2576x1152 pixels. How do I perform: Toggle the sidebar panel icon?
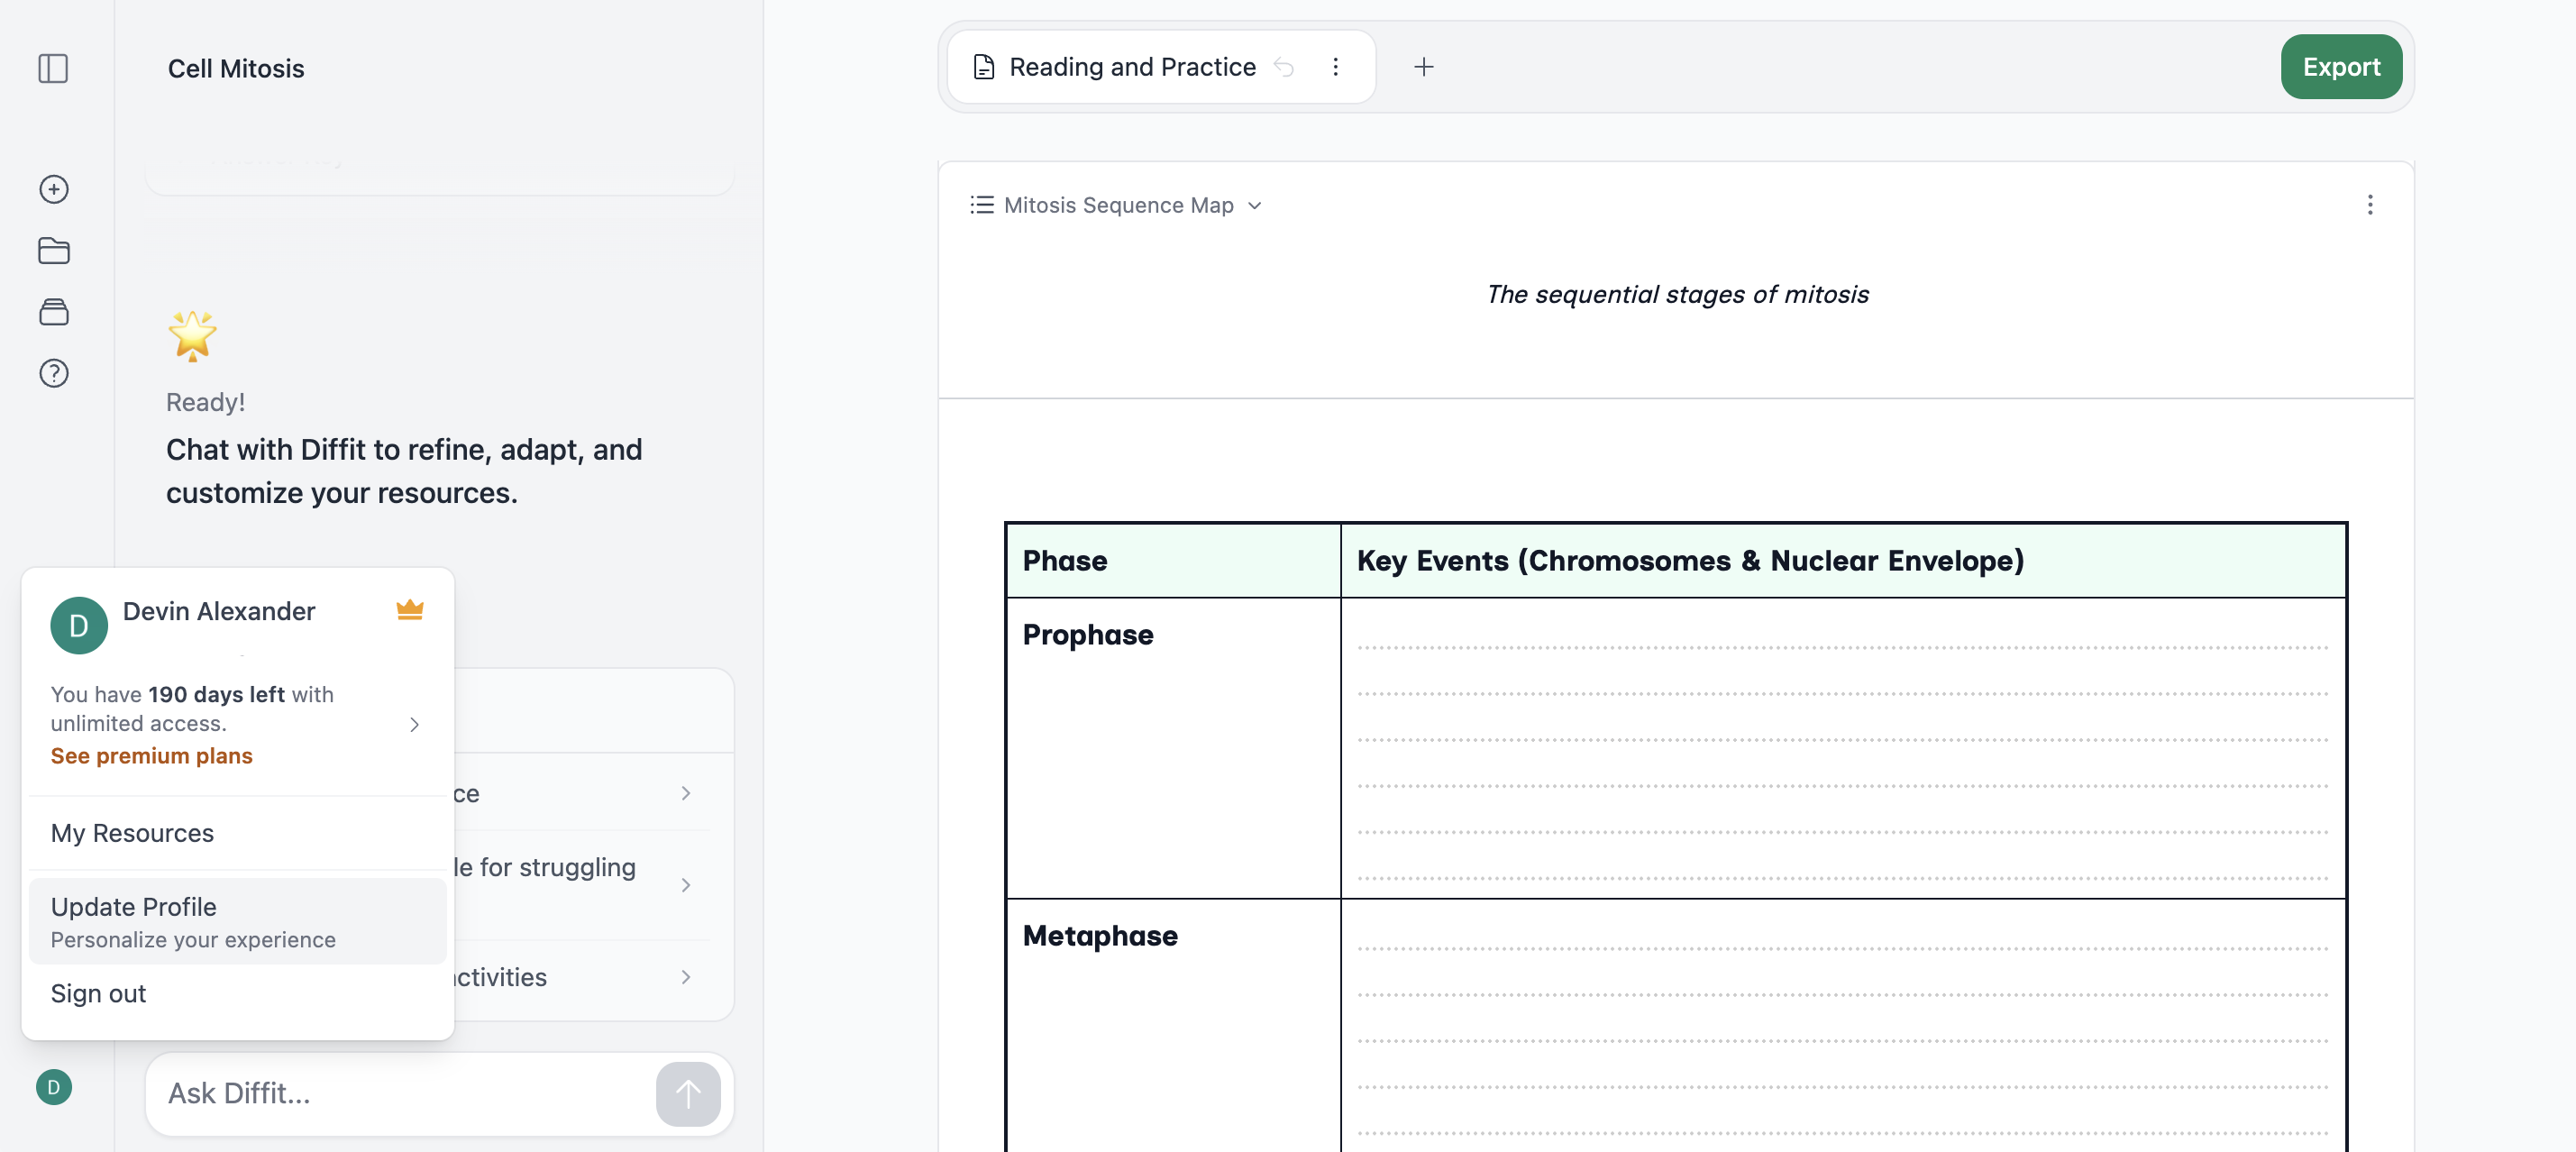point(53,68)
